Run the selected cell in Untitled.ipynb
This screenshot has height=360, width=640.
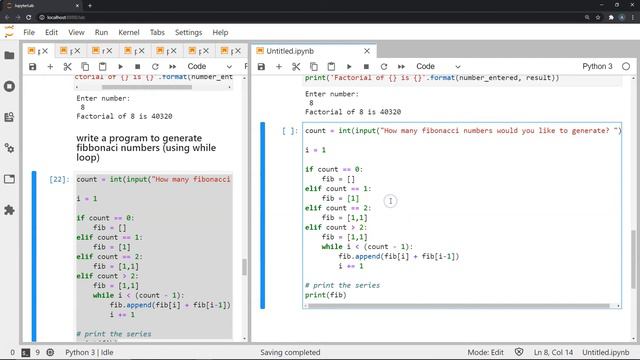(349, 67)
